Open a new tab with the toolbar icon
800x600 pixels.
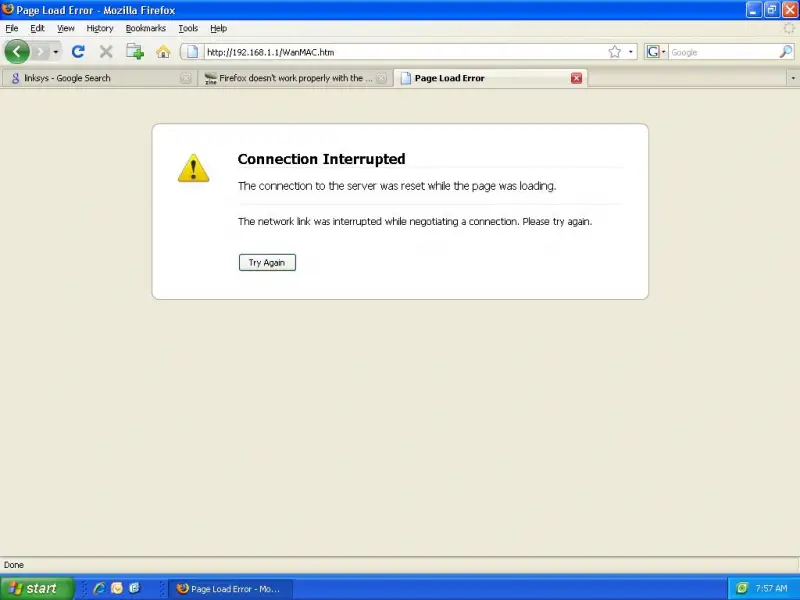pyautogui.click(x=135, y=51)
